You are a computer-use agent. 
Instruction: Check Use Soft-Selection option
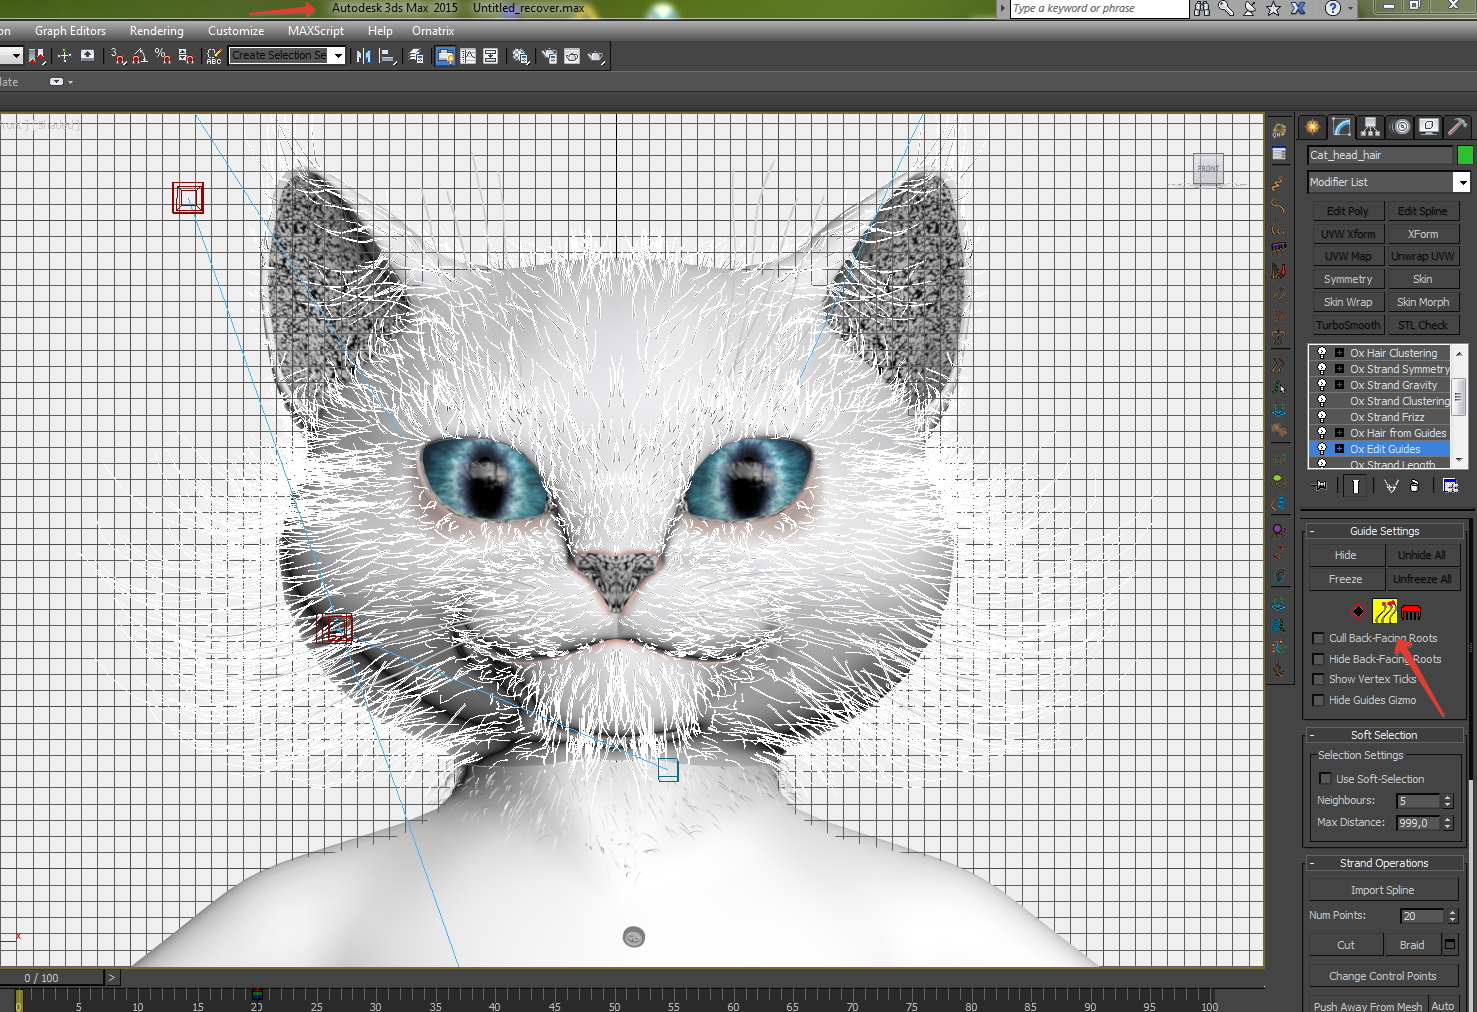[1326, 779]
